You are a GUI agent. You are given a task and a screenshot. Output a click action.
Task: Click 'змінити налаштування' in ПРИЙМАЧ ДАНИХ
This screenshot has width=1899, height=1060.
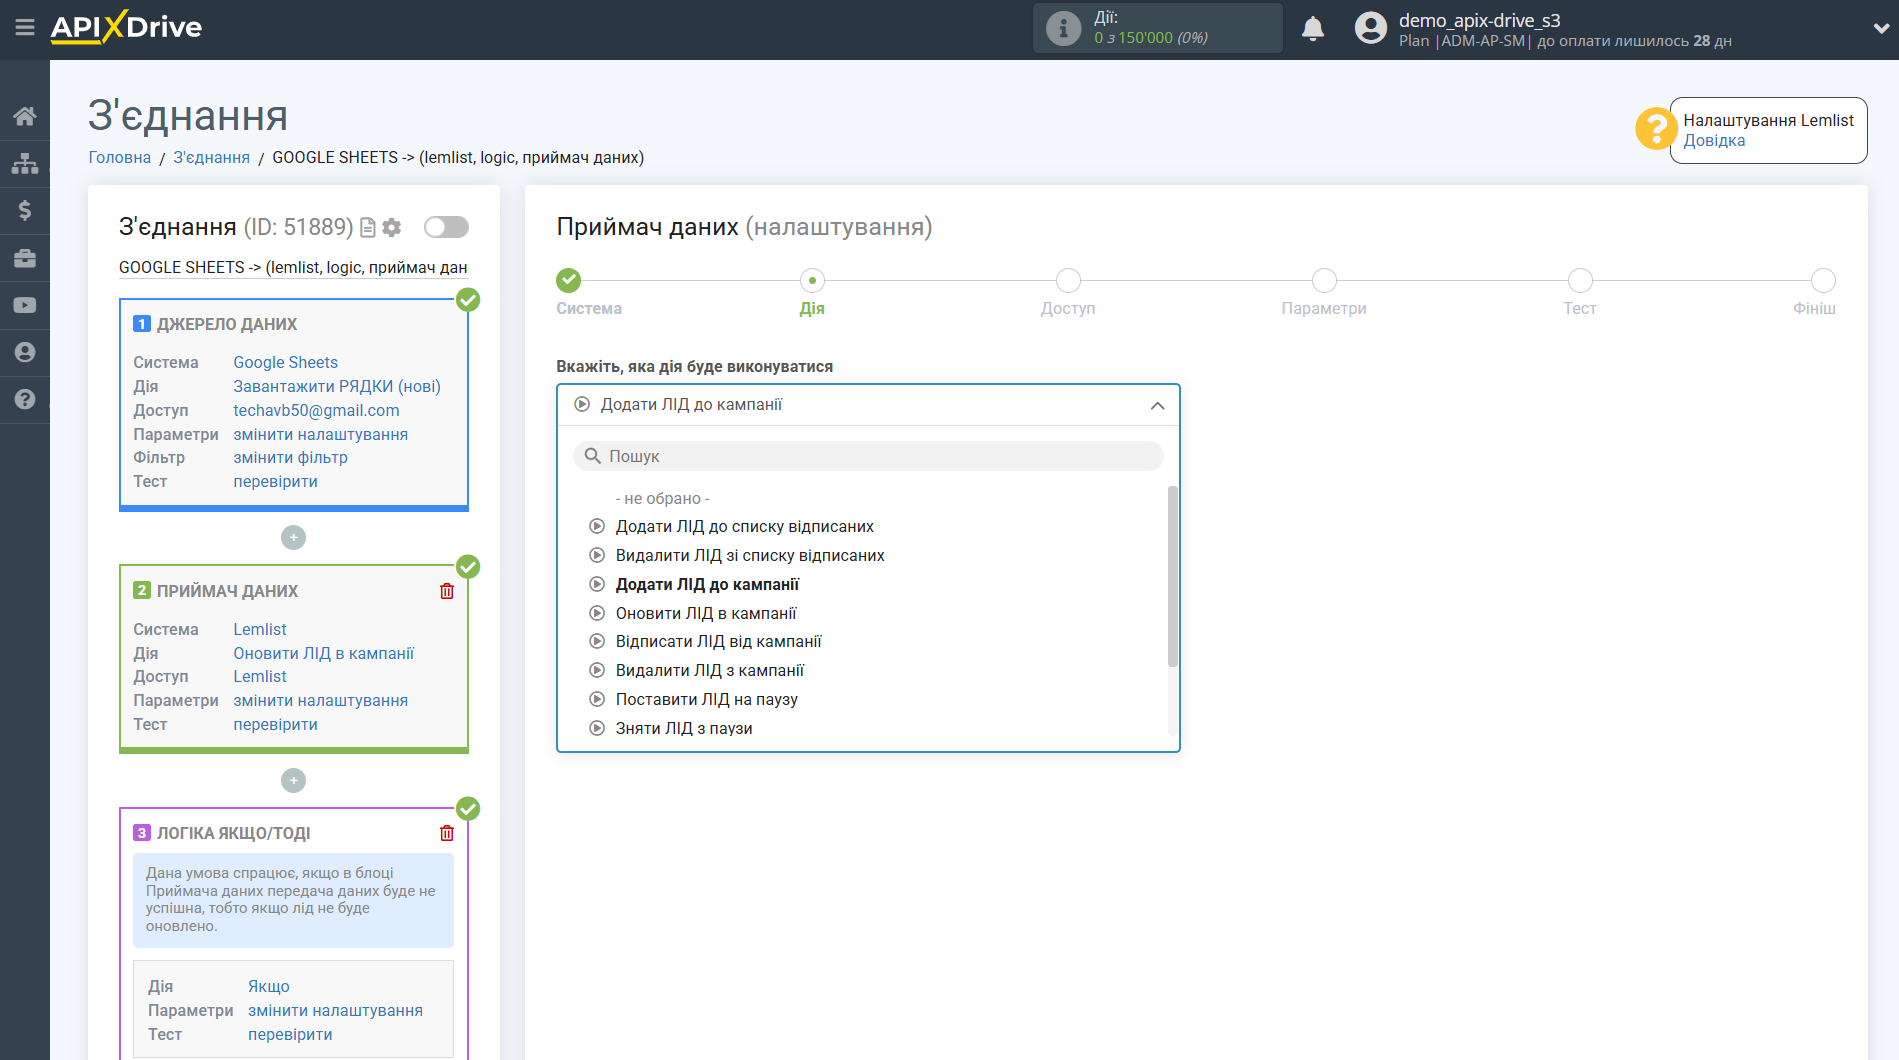click(321, 700)
